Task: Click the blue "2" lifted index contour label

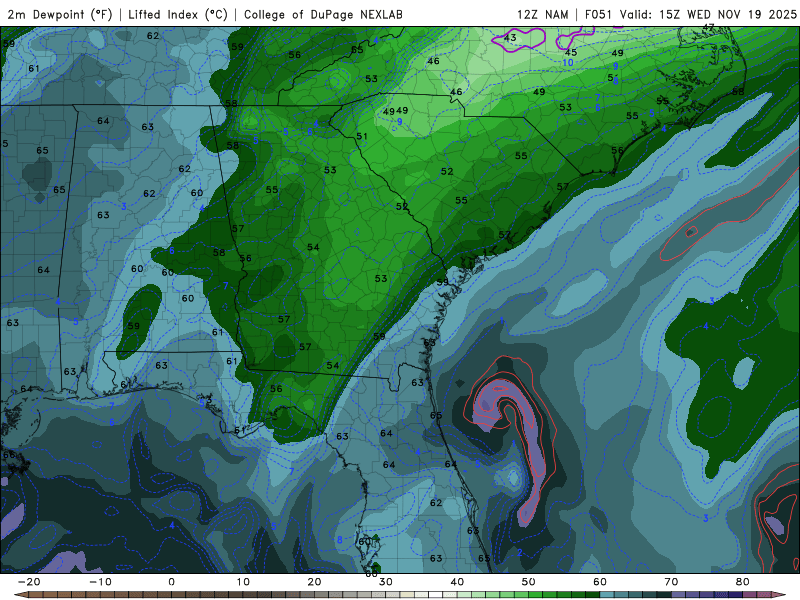Action: (520, 552)
